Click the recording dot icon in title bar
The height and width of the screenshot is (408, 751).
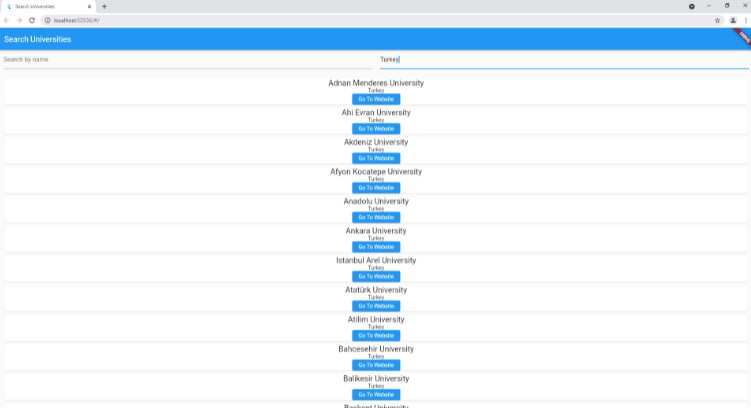coord(692,6)
